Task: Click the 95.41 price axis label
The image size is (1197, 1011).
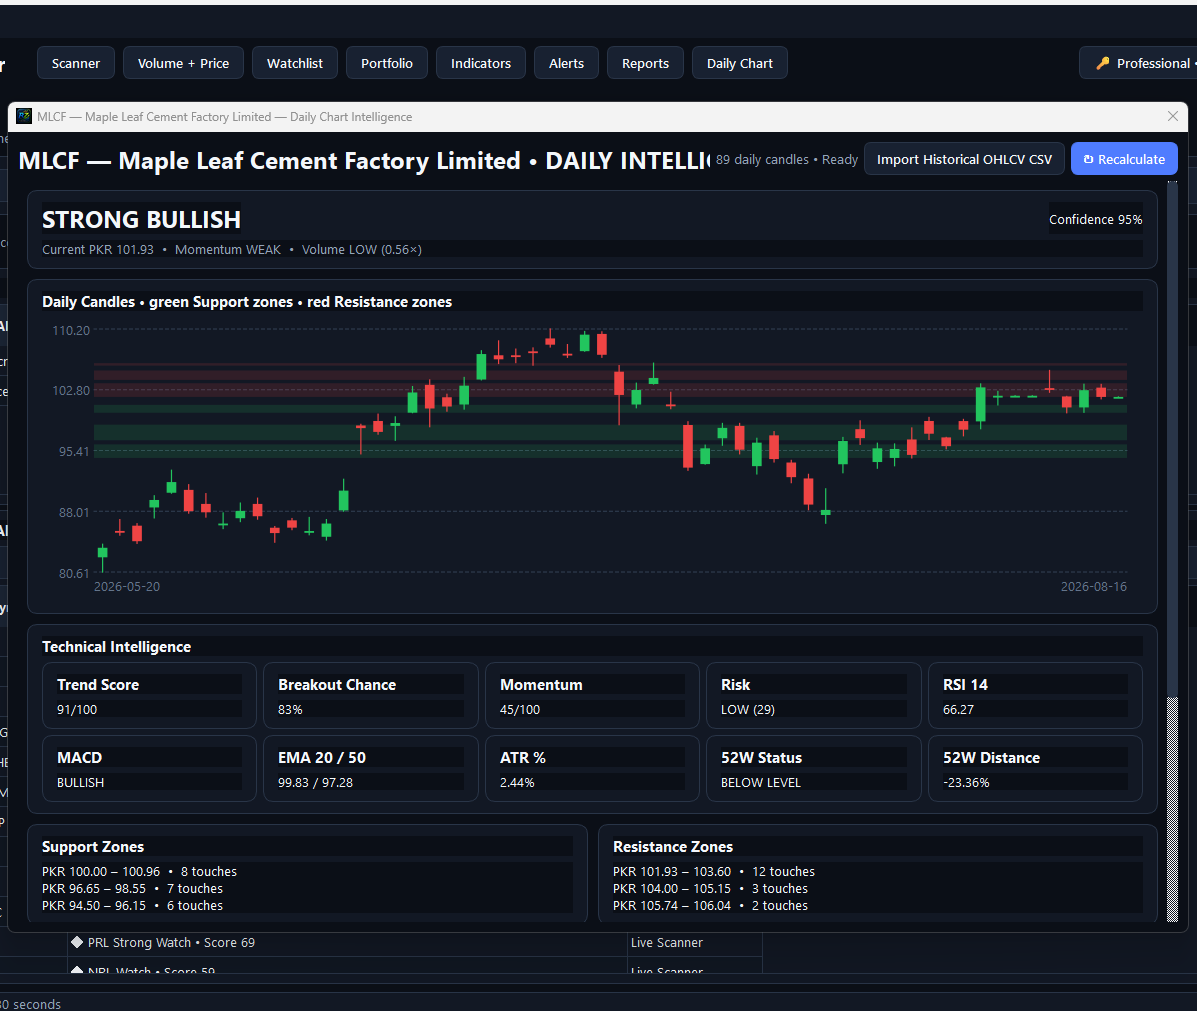Action: 74,451
